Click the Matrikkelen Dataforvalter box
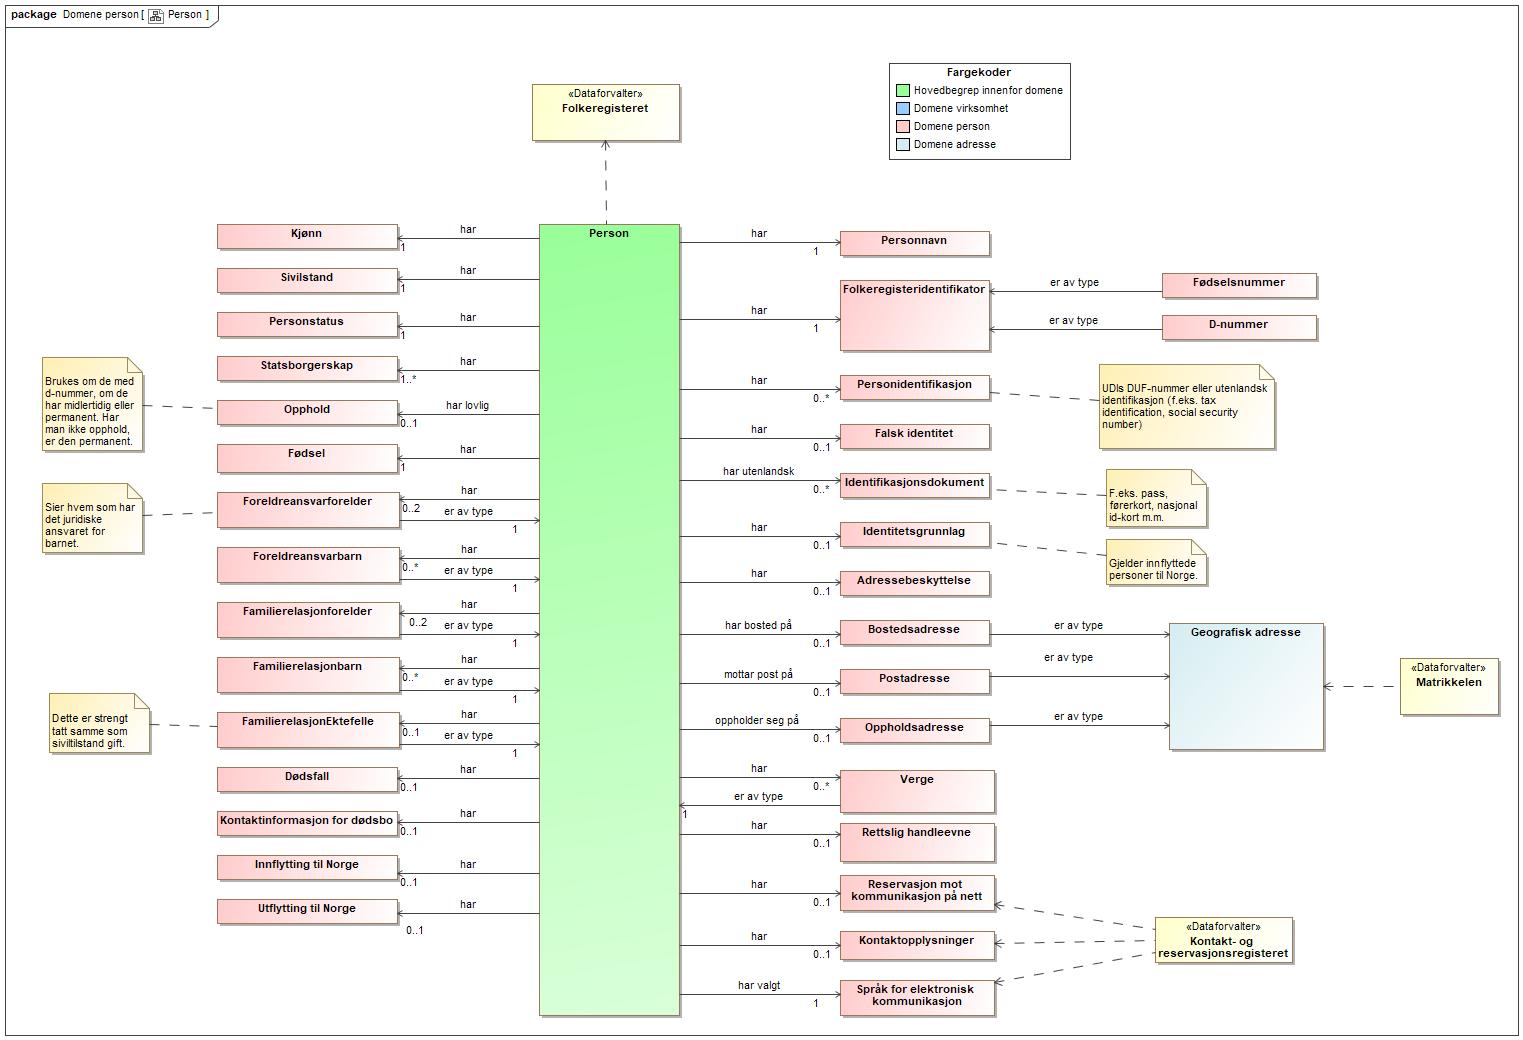Screen dimensions: 1523x1040 click(1448, 686)
